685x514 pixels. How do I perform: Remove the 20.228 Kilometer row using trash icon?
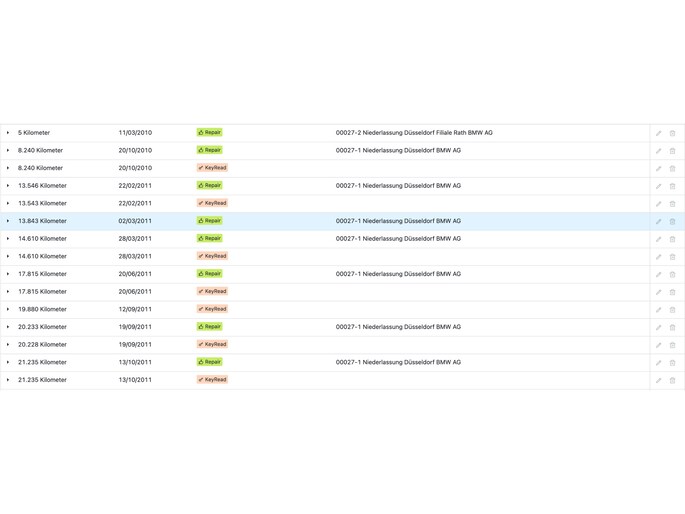point(672,345)
